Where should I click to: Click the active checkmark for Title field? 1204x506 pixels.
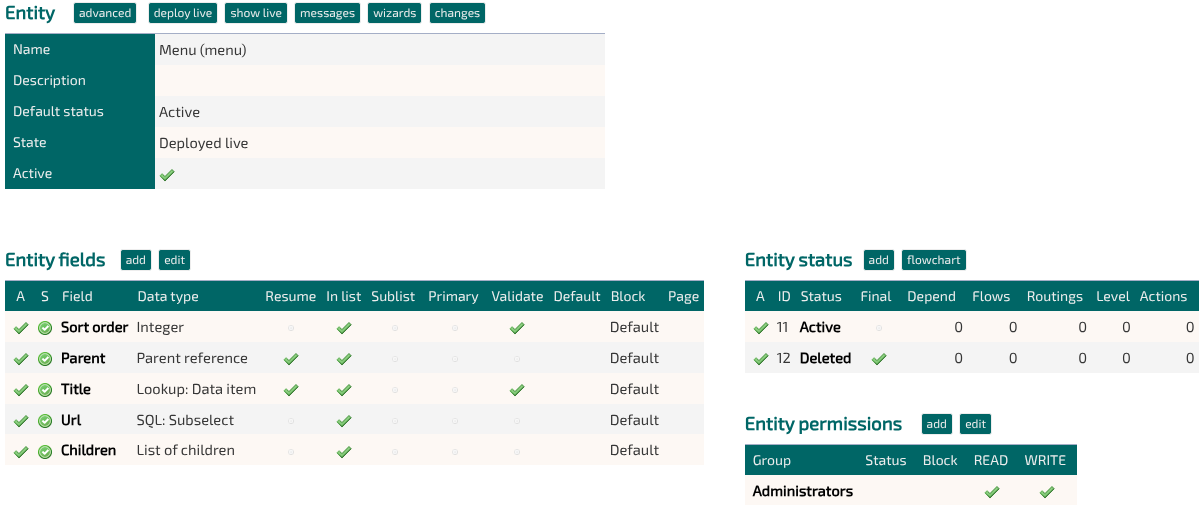coord(21,390)
